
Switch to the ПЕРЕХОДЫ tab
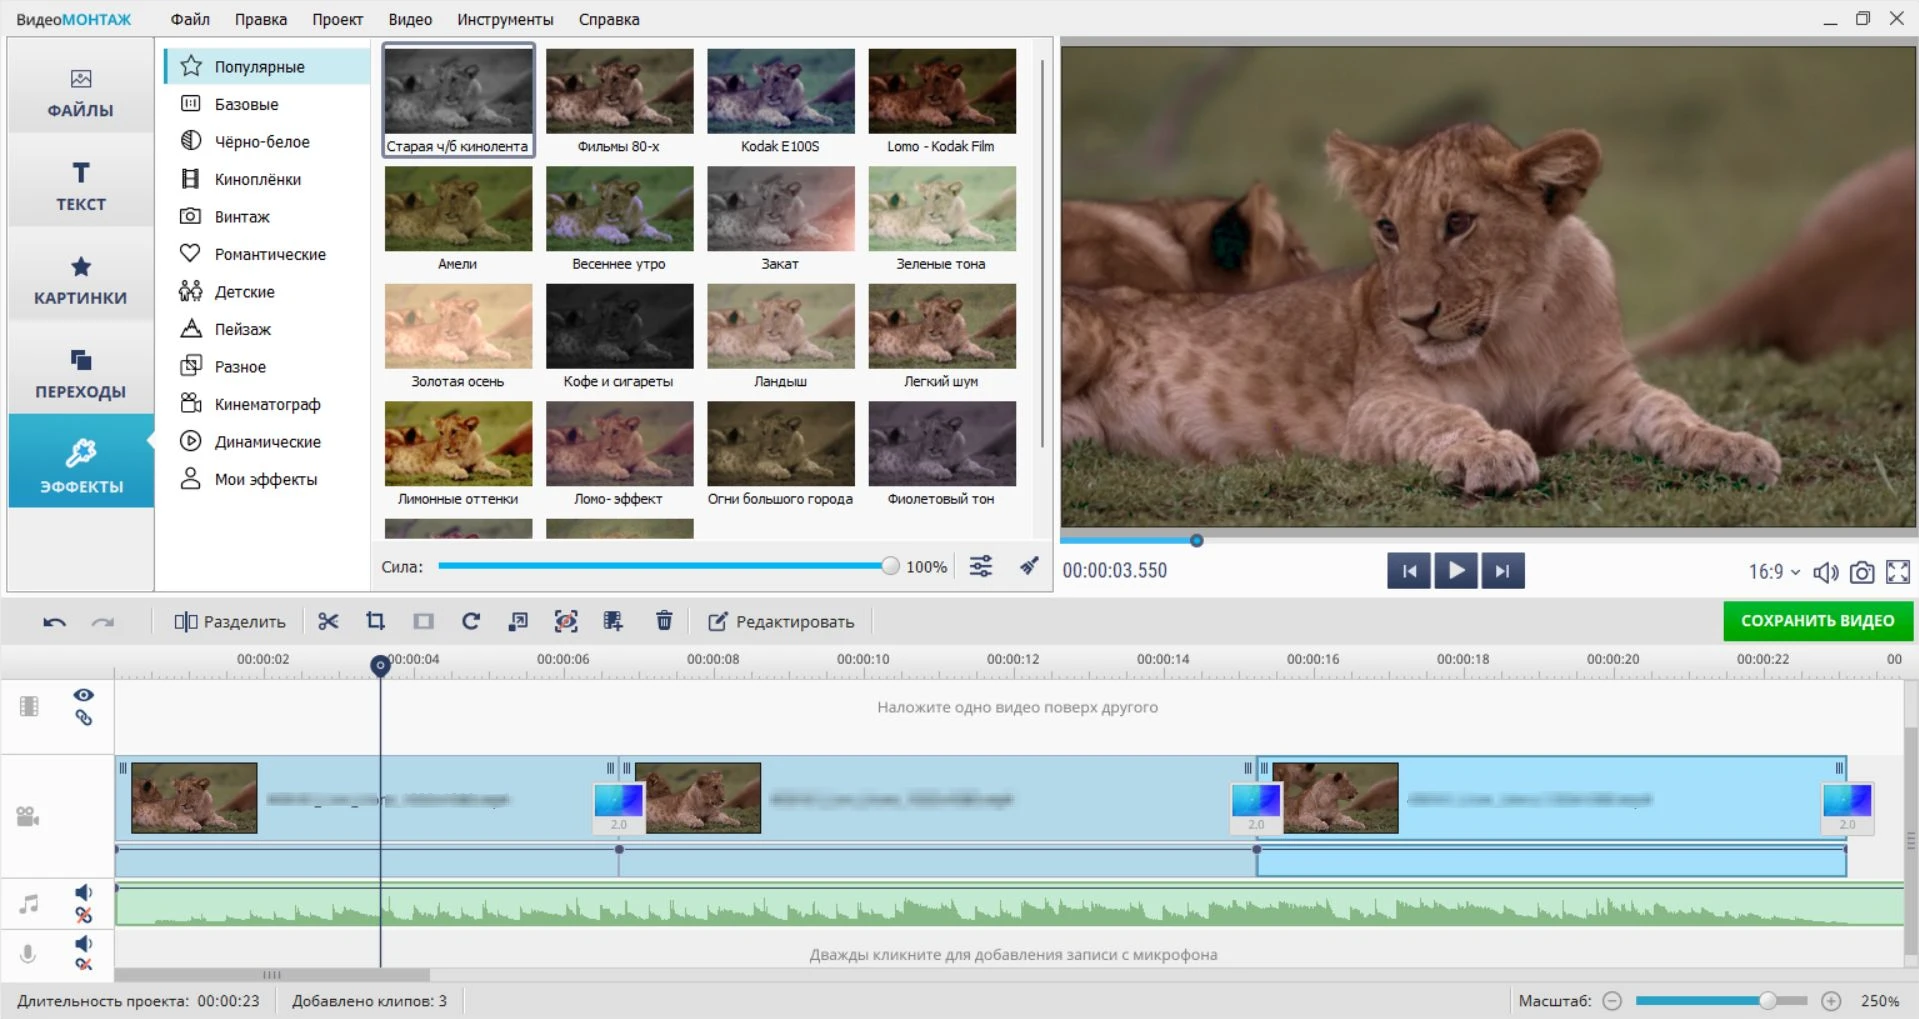(x=81, y=374)
